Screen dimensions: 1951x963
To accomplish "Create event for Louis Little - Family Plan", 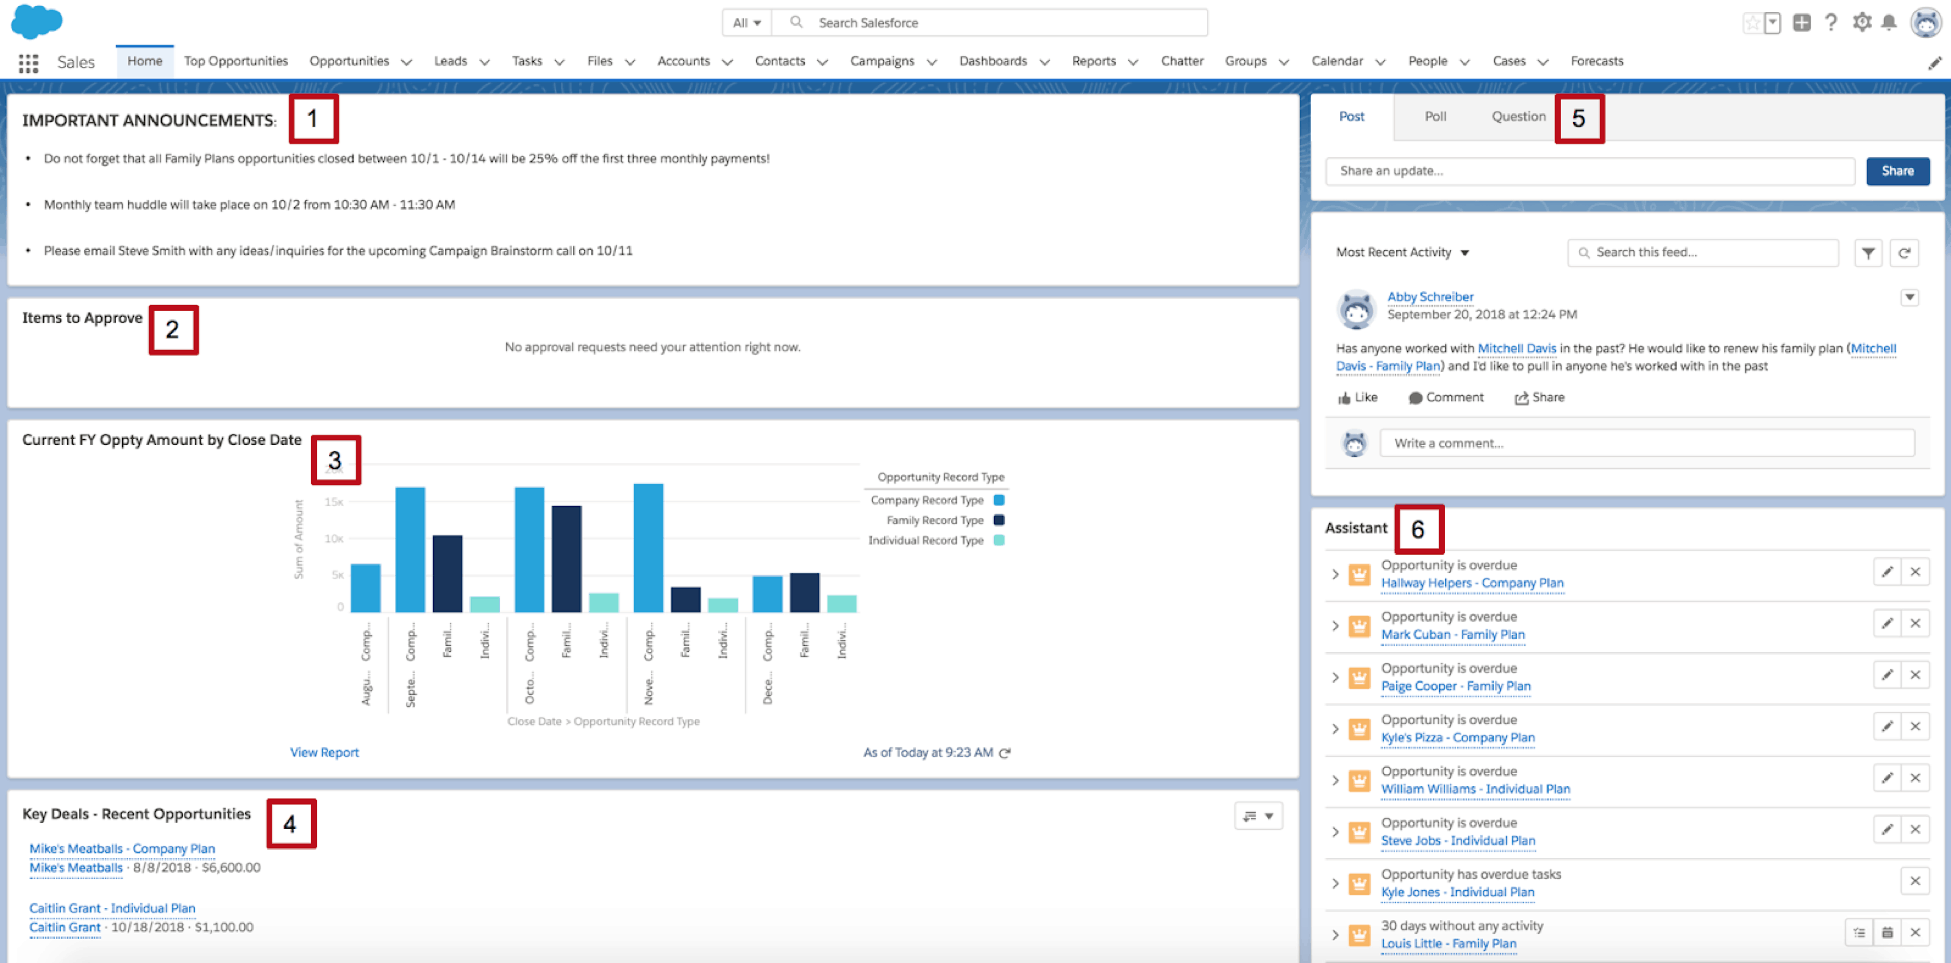I will tap(1887, 933).
